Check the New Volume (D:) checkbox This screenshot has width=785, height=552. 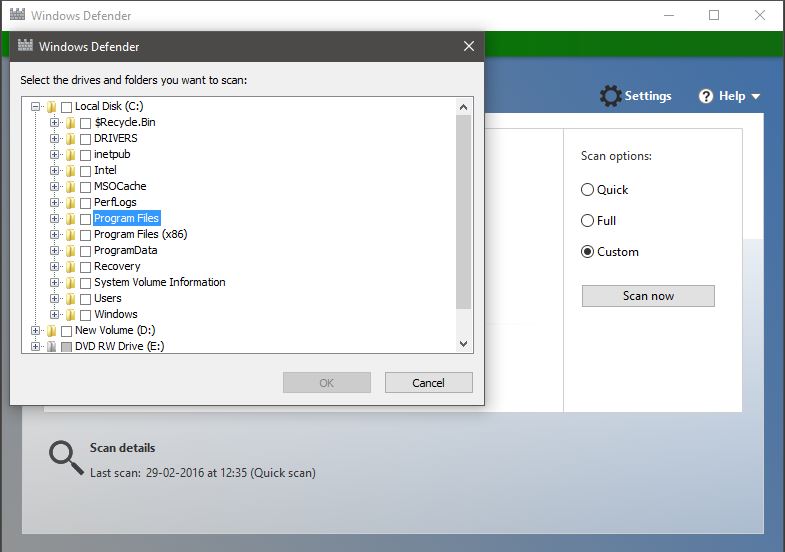point(67,331)
